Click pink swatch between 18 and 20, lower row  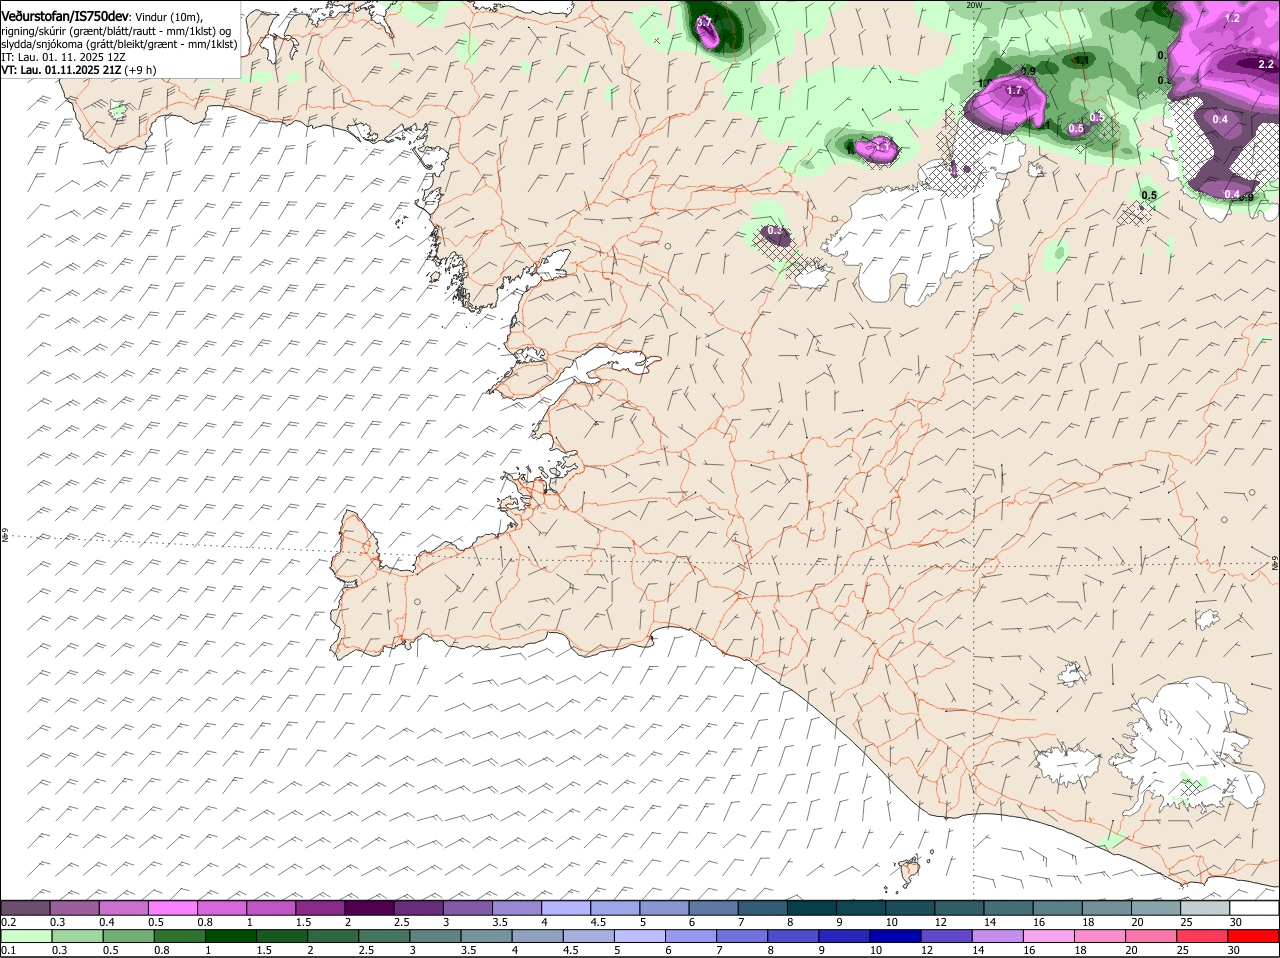1101,936
